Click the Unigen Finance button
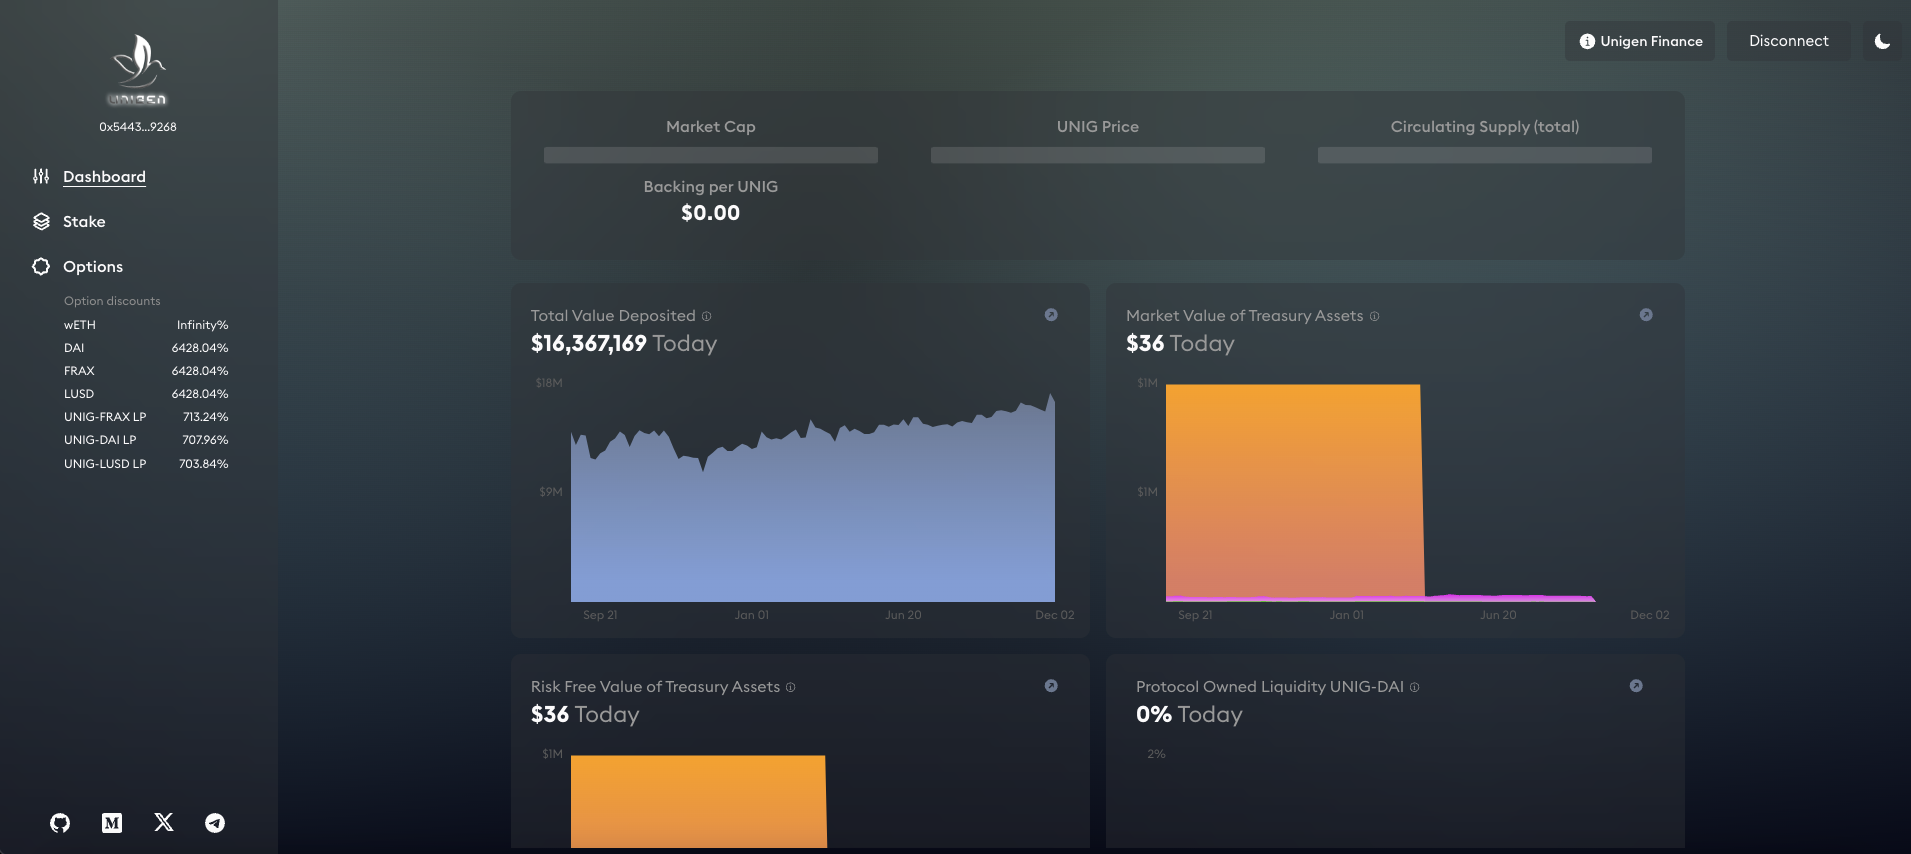Image resolution: width=1911 pixels, height=854 pixels. tap(1640, 41)
